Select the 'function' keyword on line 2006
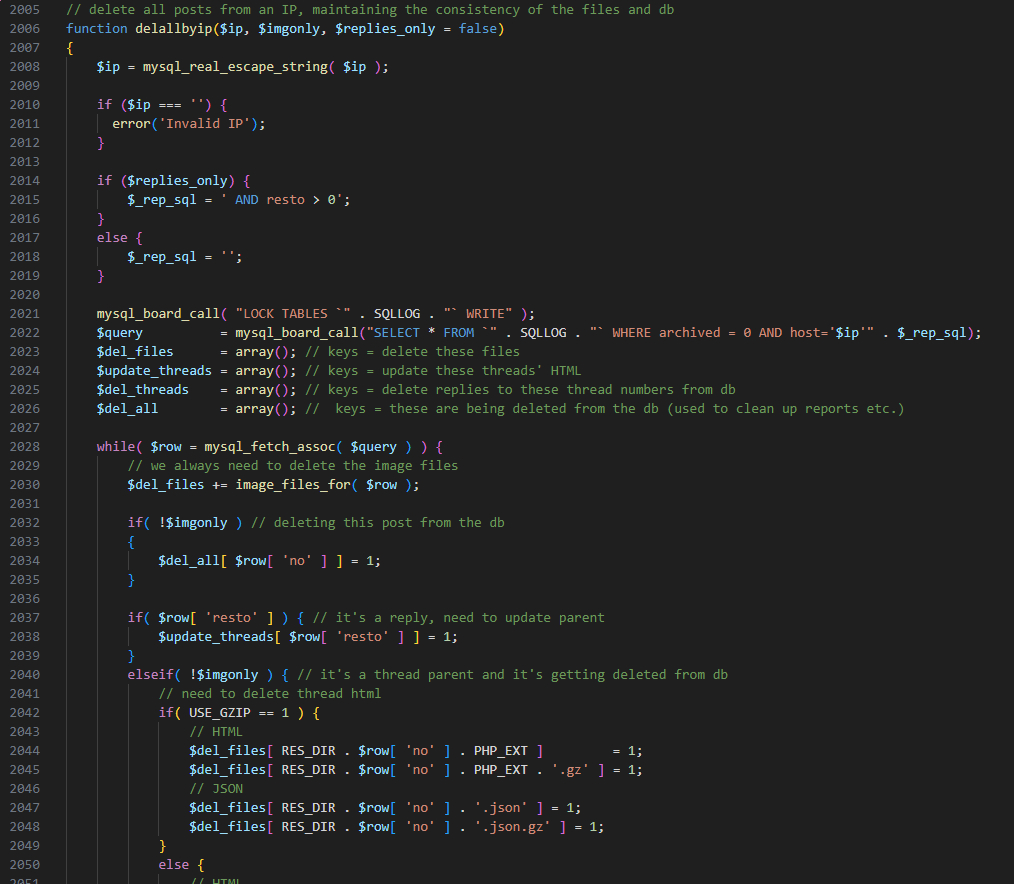1014x884 pixels. 96,28
